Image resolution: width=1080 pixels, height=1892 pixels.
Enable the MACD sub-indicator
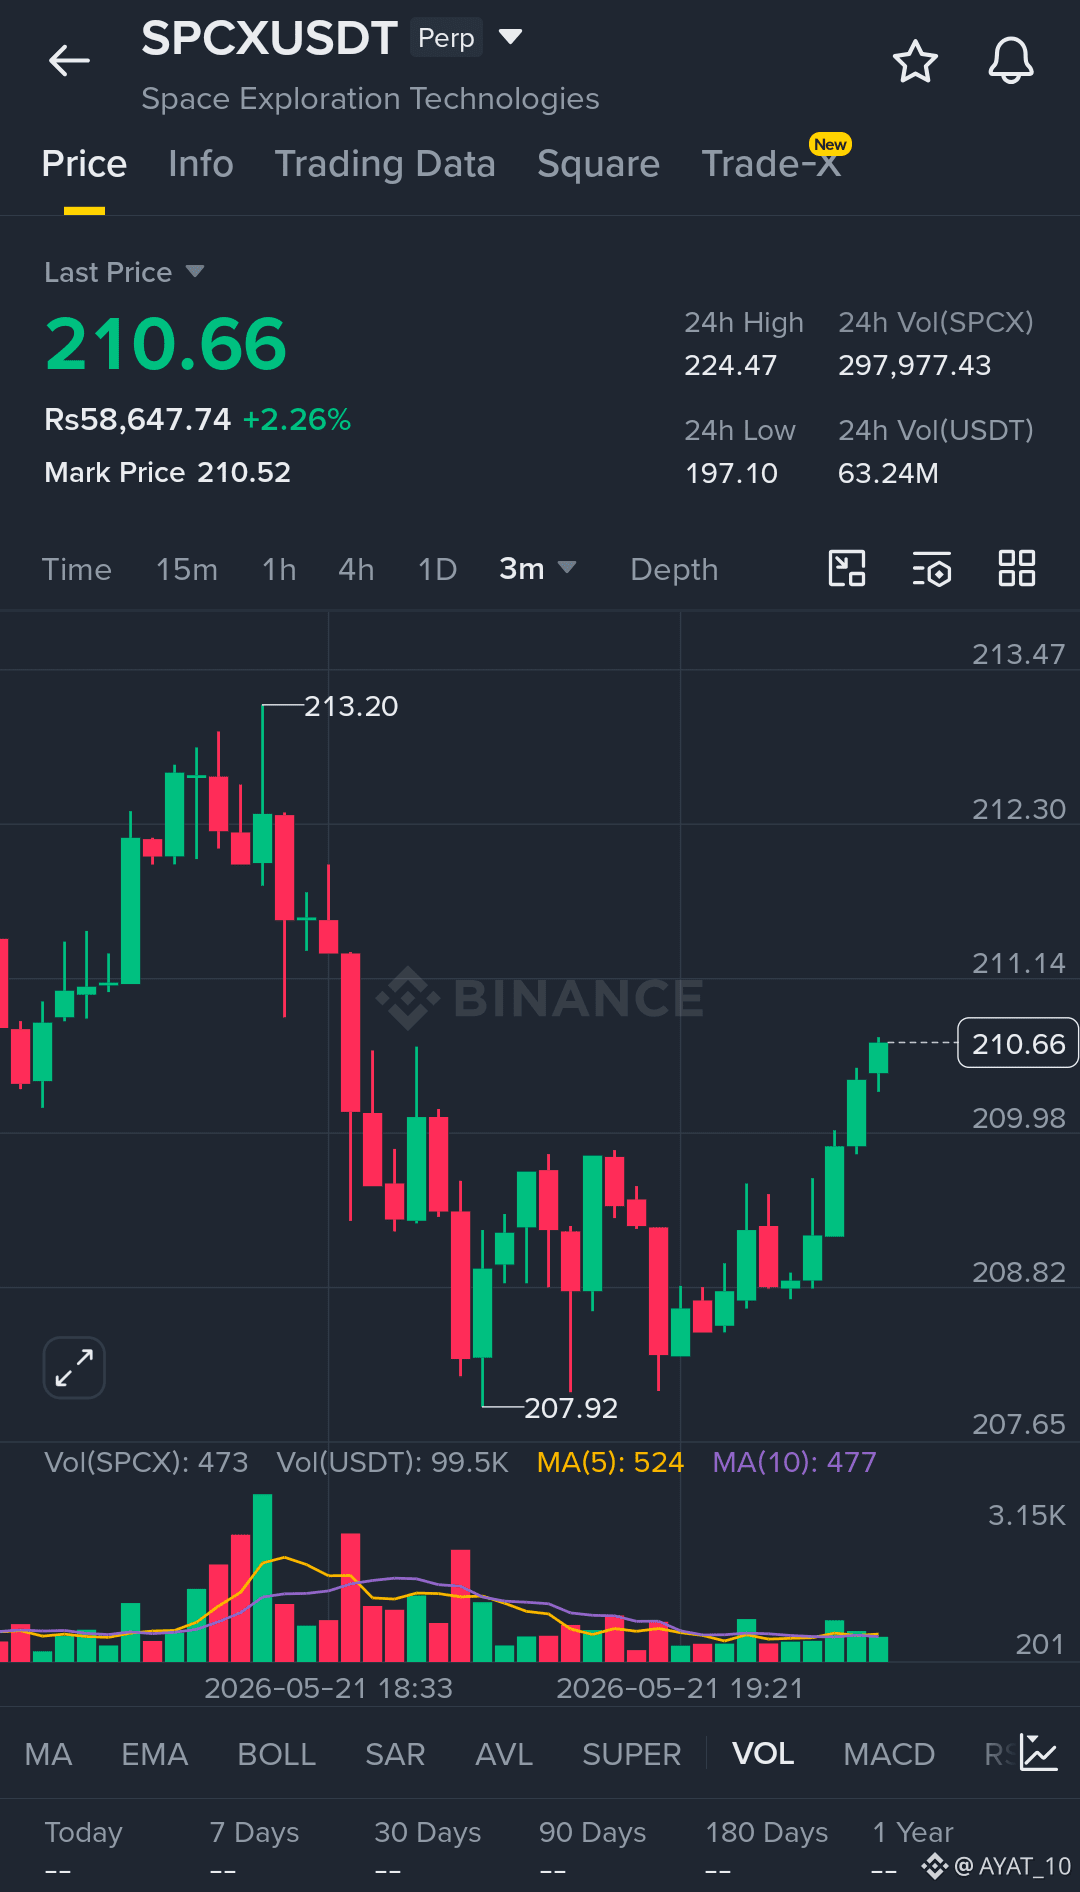(889, 1754)
